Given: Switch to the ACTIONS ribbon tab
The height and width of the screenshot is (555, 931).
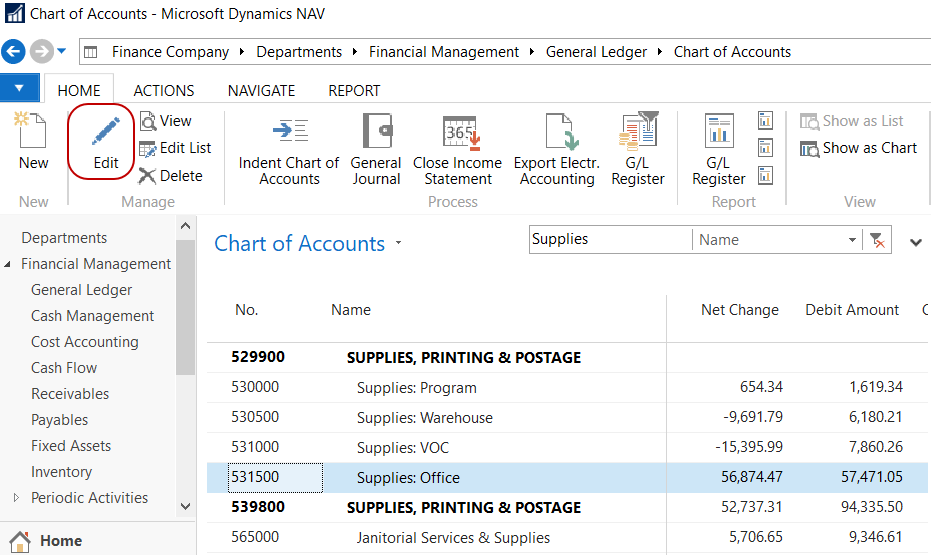Looking at the screenshot, I should coord(164,90).
